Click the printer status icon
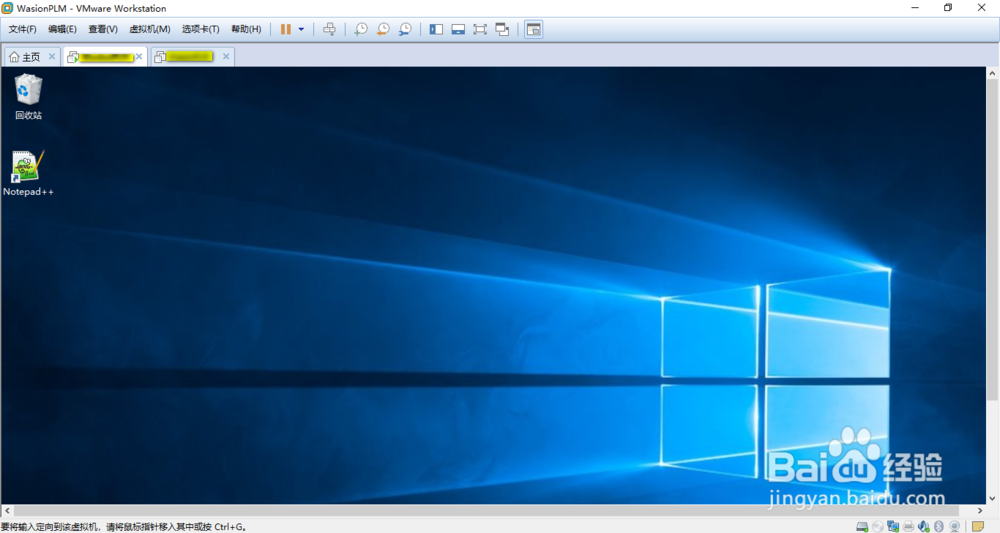This screenshot has height=533, width=1000. (x=908, y=527)
